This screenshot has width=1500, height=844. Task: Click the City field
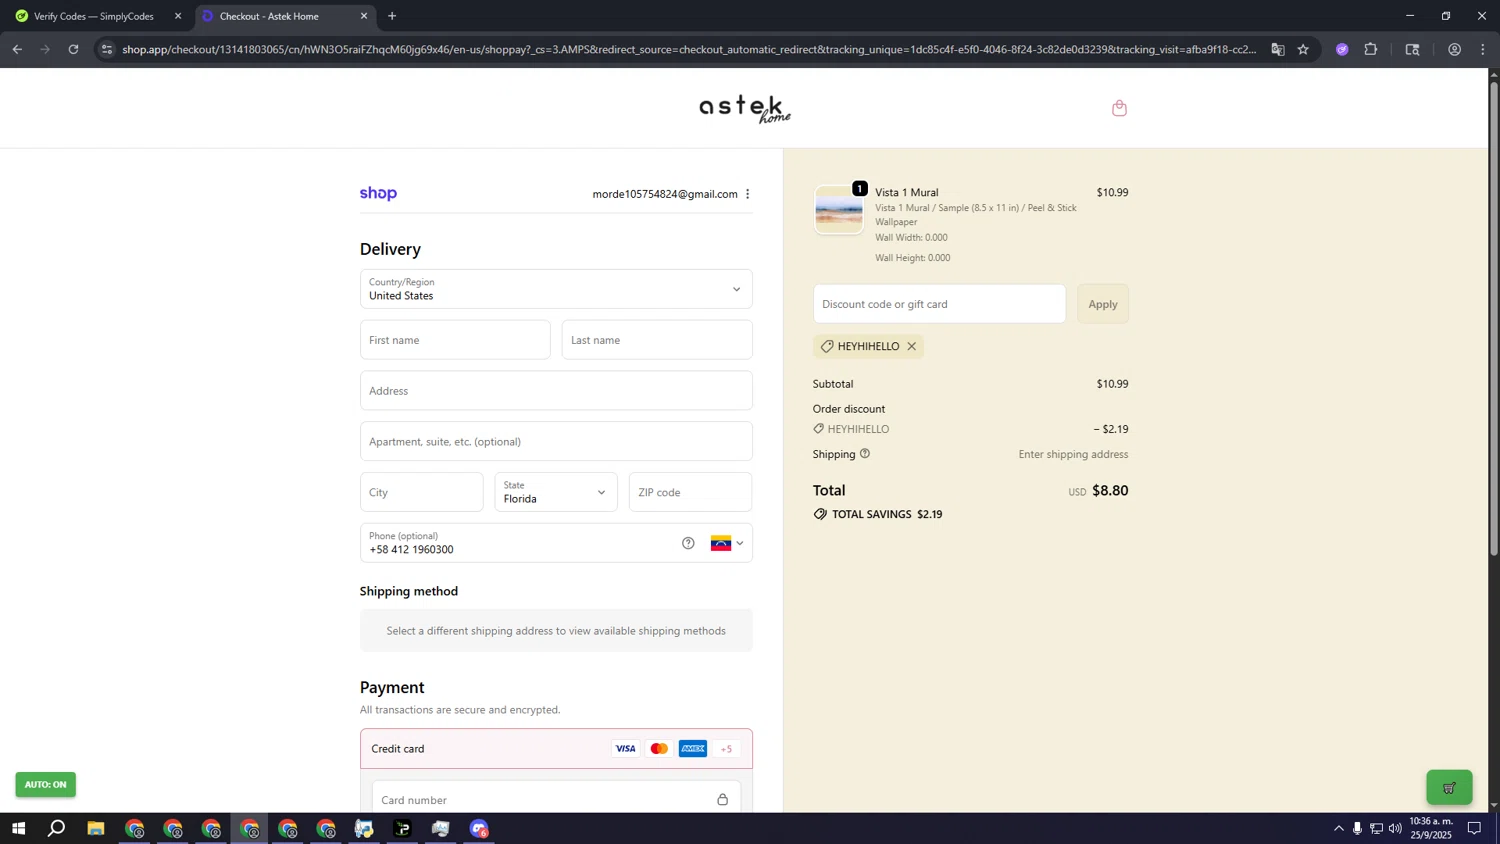pos(422,492)
